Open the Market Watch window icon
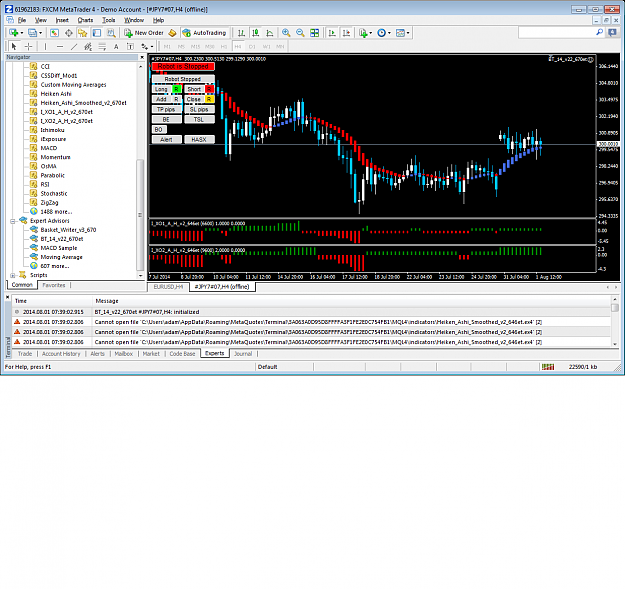 [x=55, y=33]
